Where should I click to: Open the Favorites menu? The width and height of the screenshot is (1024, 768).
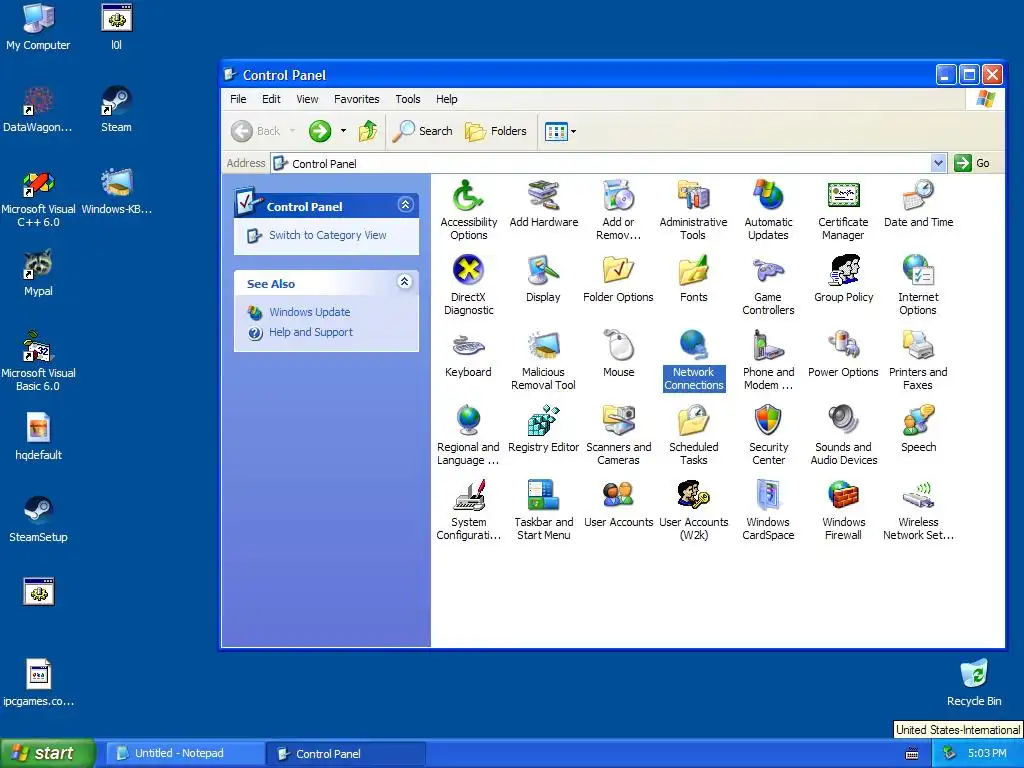[357, 99]
